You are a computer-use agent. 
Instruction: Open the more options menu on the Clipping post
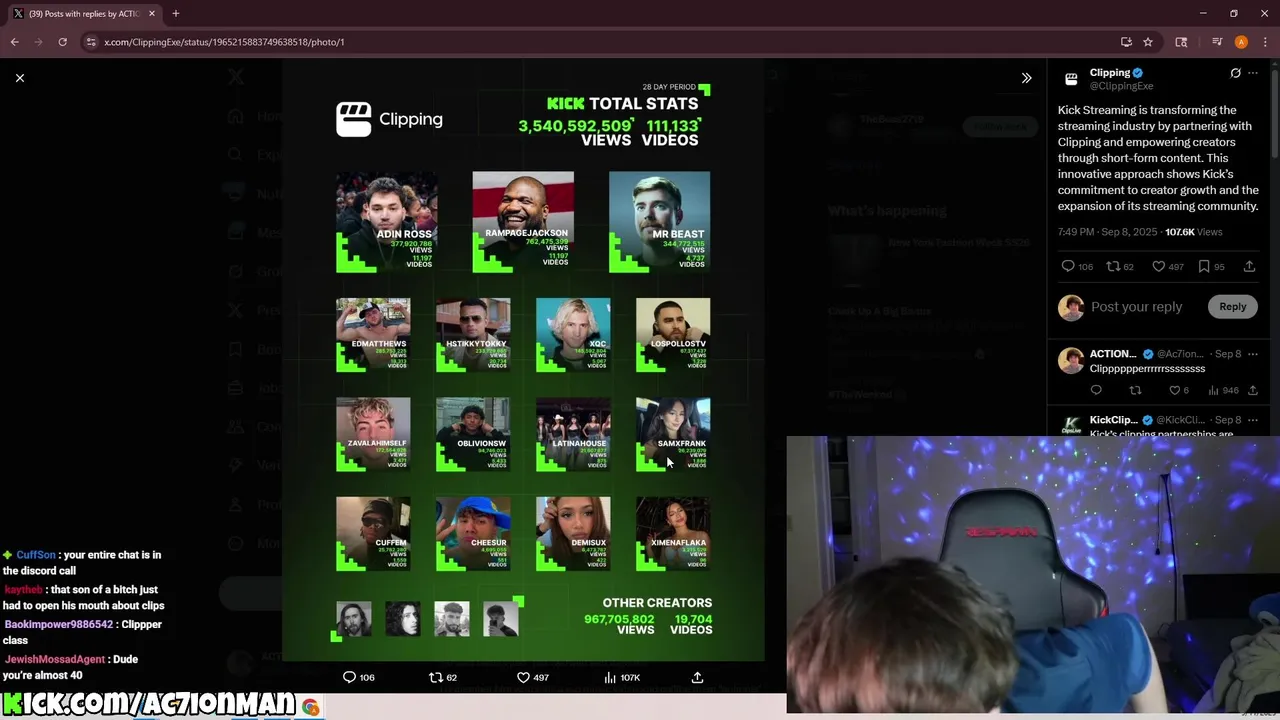(1253, 73)
